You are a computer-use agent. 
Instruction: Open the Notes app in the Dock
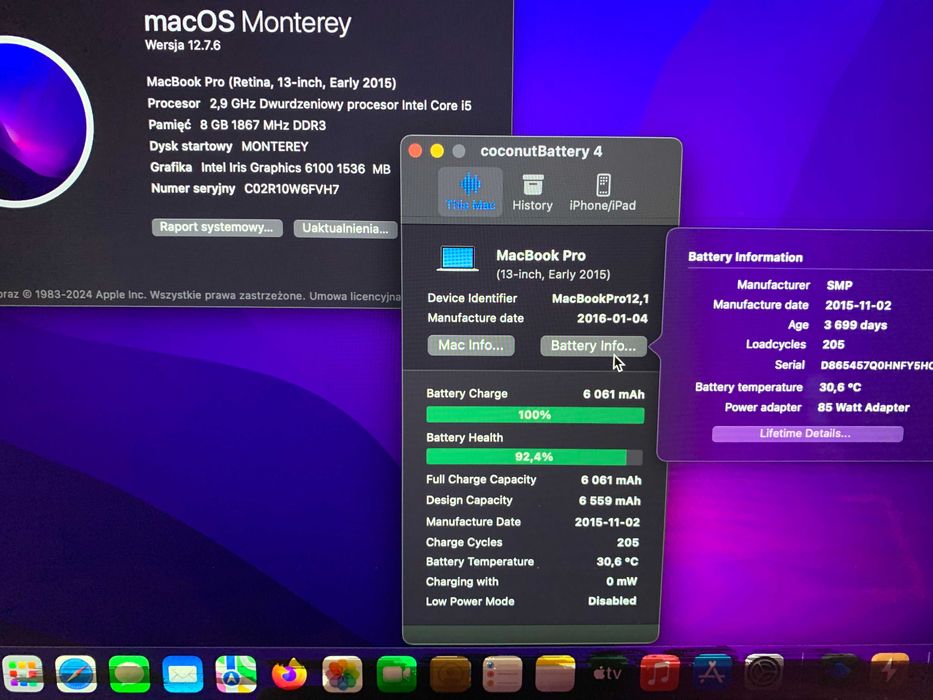tap(555, 673)
